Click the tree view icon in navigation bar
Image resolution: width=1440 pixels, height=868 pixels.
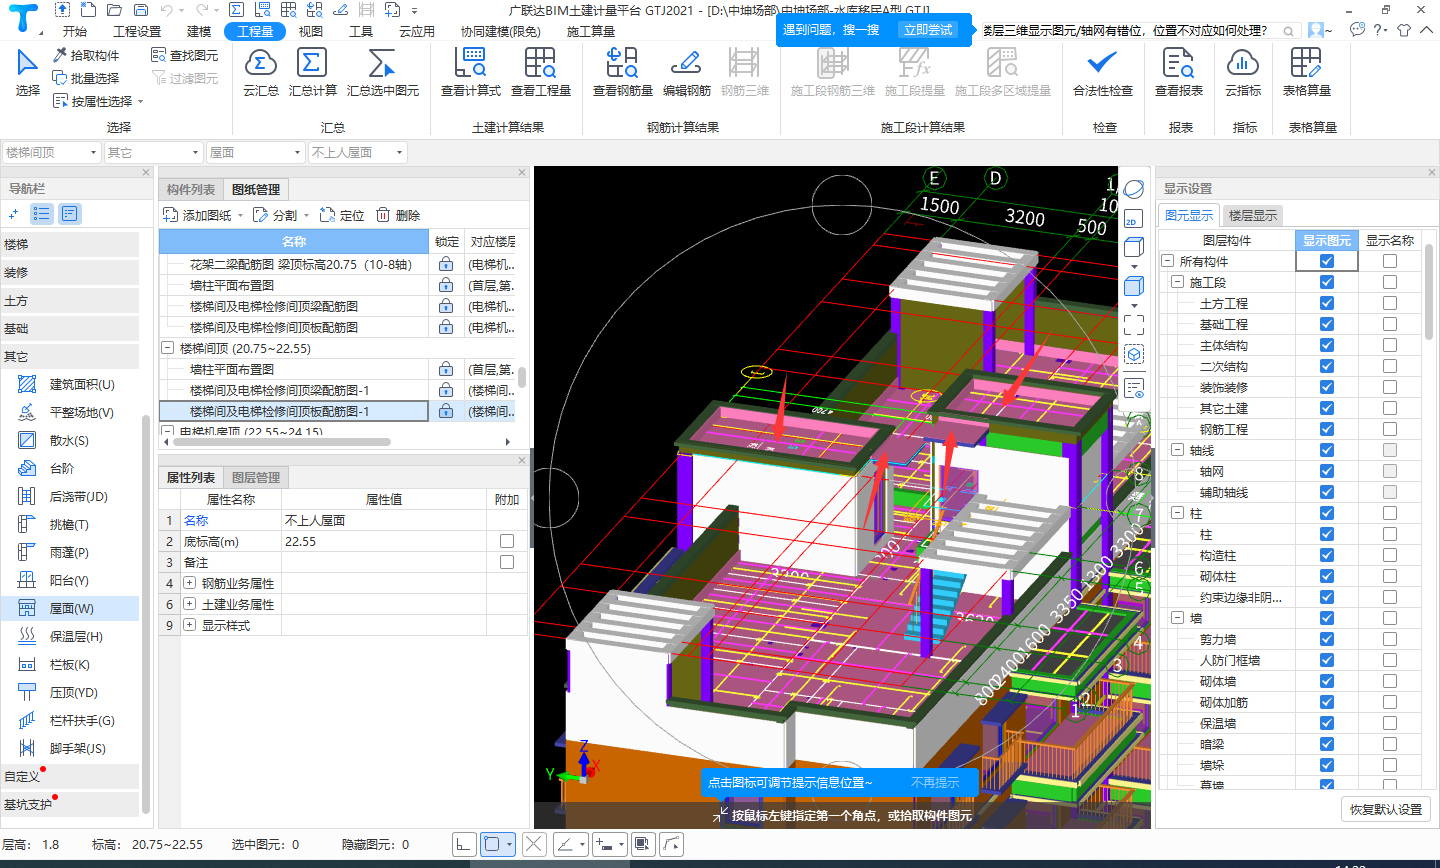(x=41, y=213)
